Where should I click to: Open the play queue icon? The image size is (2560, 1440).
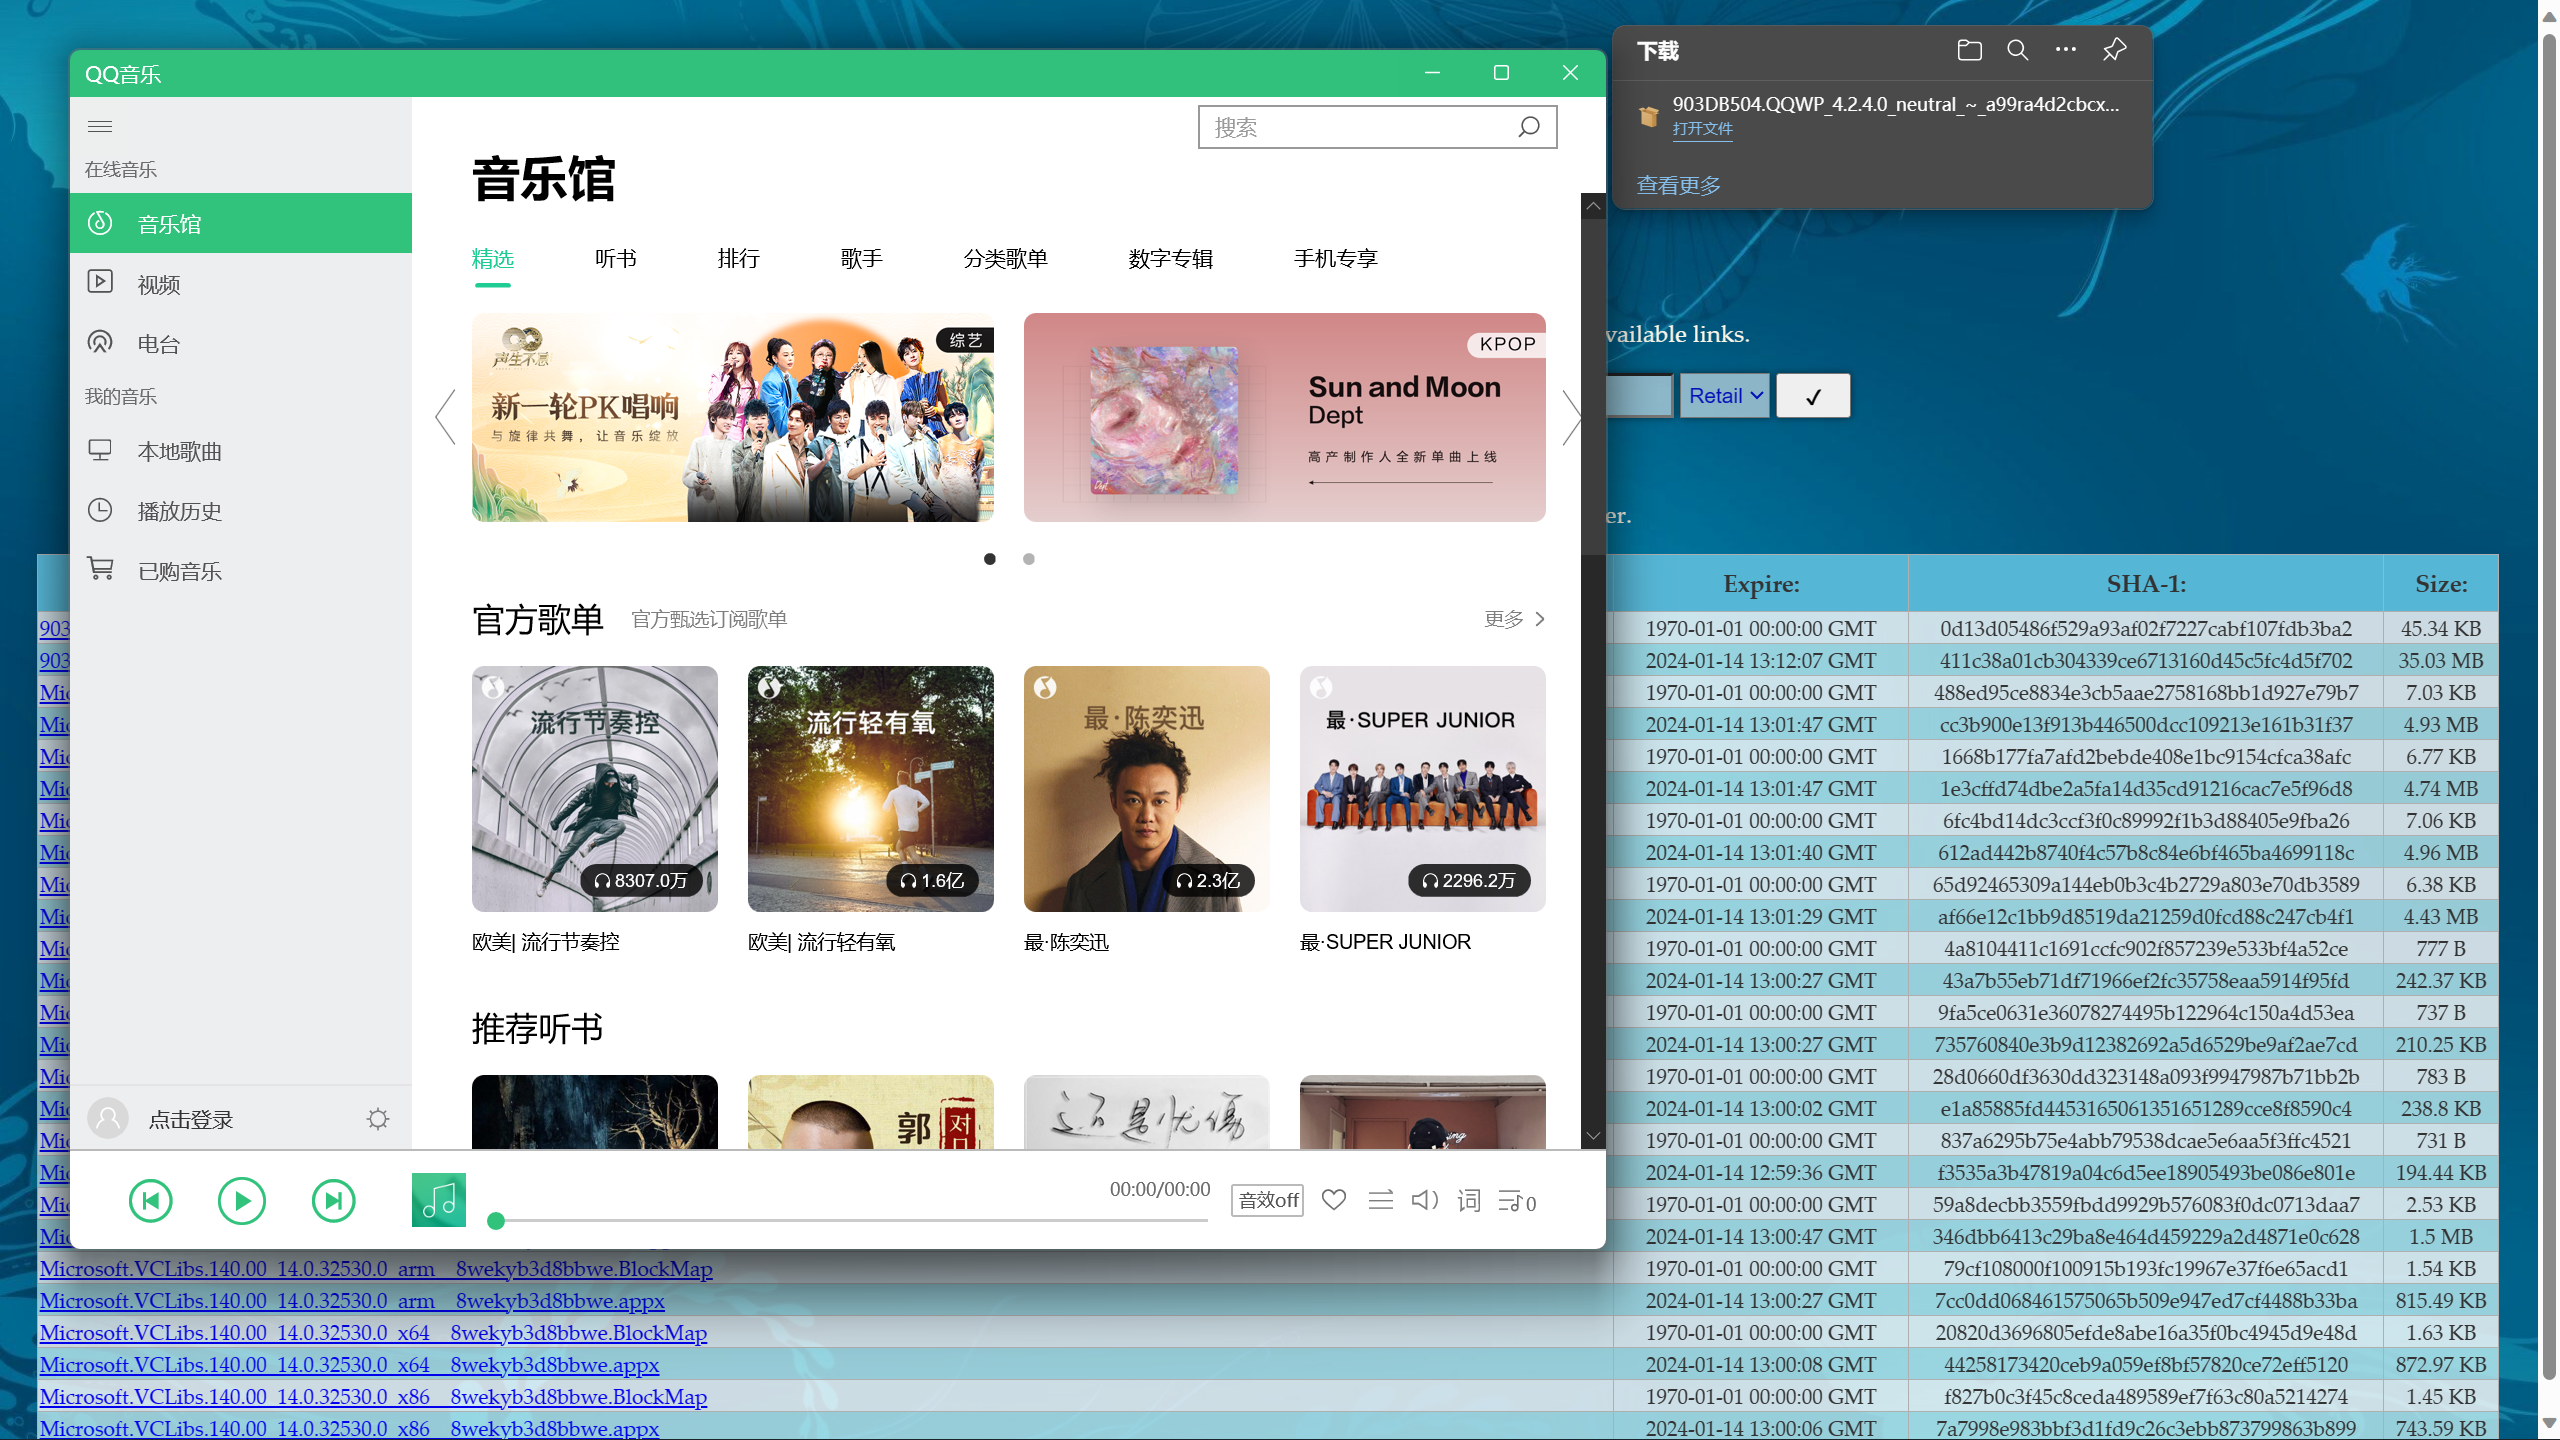[x=1513, y=1200]
